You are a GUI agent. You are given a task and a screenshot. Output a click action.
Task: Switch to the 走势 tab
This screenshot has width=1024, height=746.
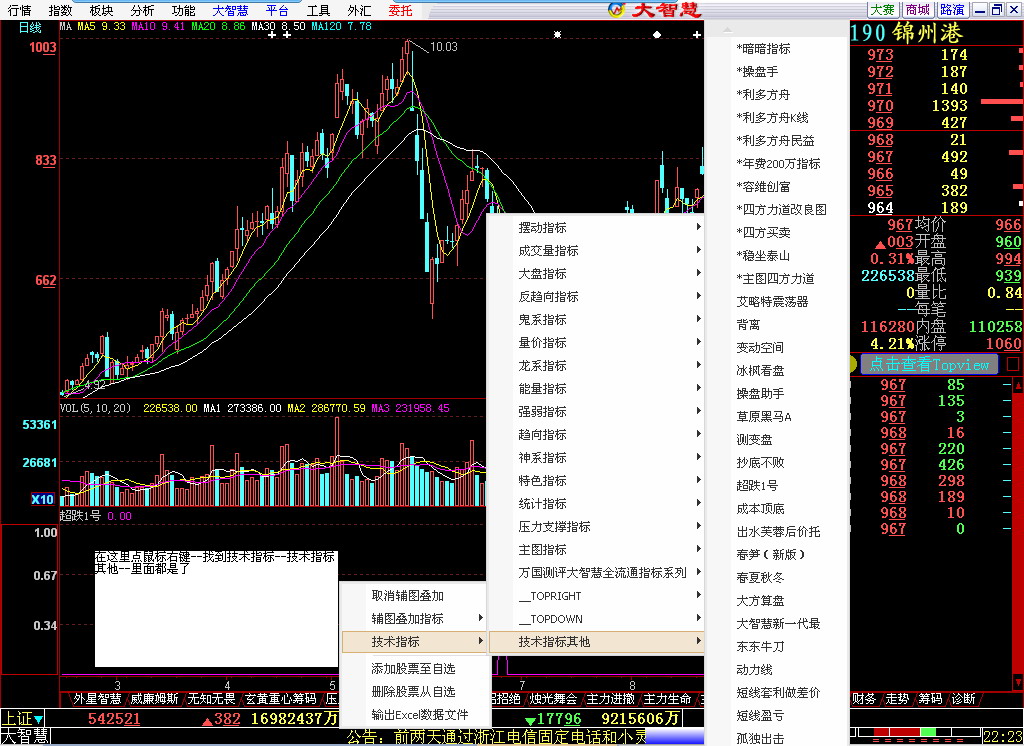pos(897,699)
